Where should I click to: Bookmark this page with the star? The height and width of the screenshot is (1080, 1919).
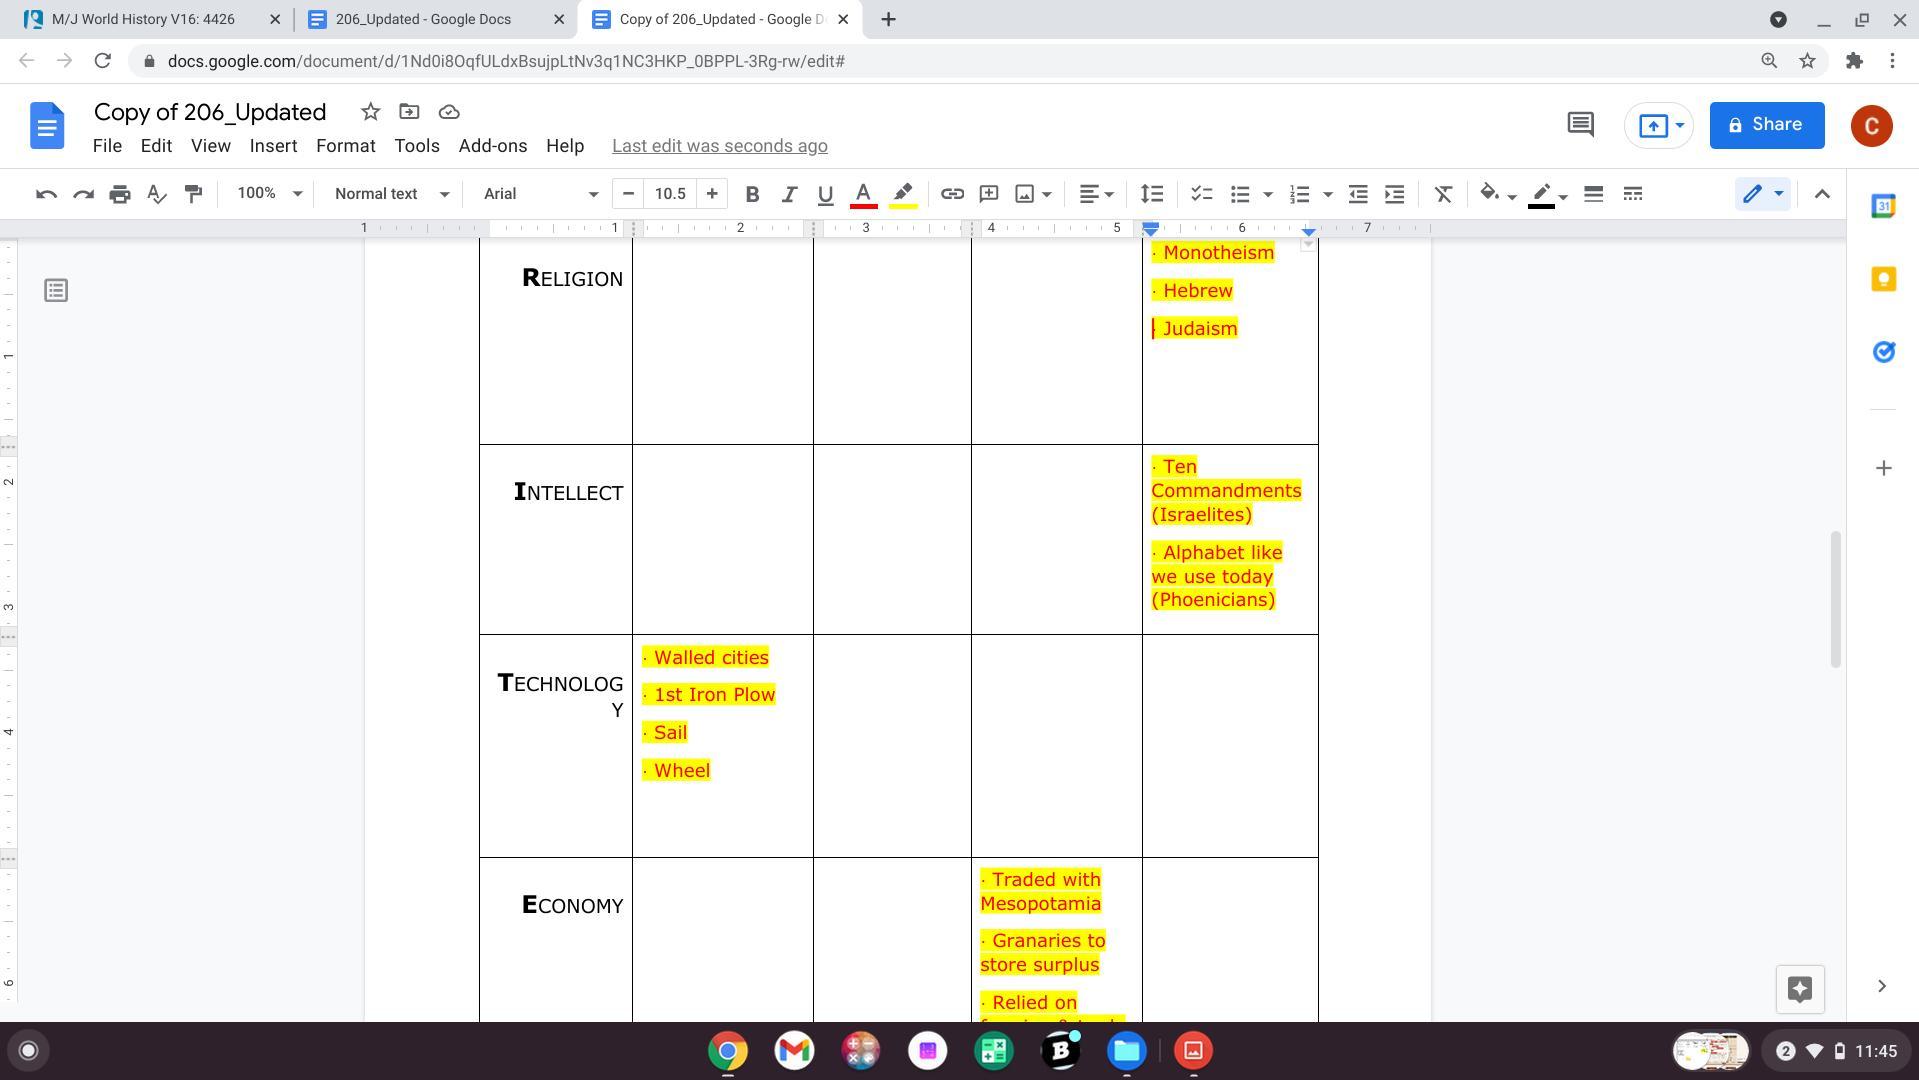(1807, 61)
